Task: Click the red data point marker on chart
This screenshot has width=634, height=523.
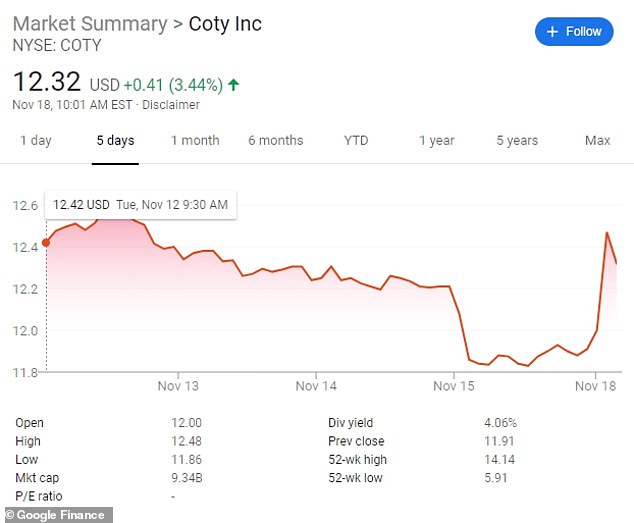Action: [x=46, y=242]
